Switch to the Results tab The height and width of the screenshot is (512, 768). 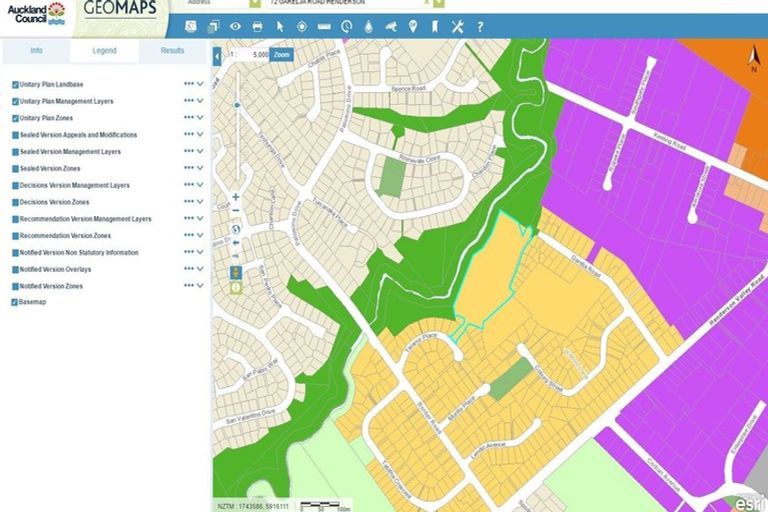(172, 51)
